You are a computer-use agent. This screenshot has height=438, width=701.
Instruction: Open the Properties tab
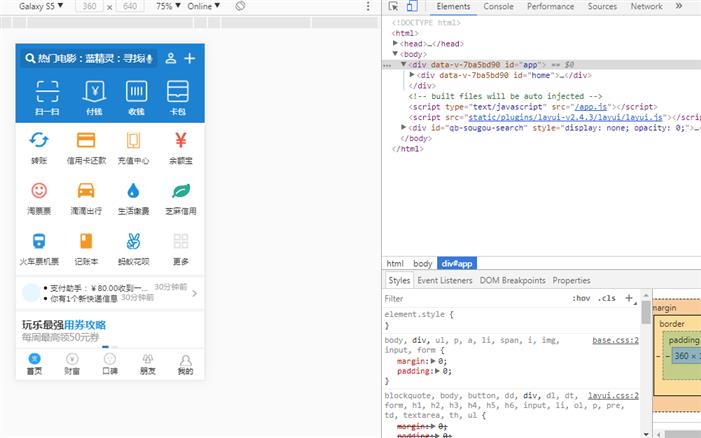click(x=571, y=280)
